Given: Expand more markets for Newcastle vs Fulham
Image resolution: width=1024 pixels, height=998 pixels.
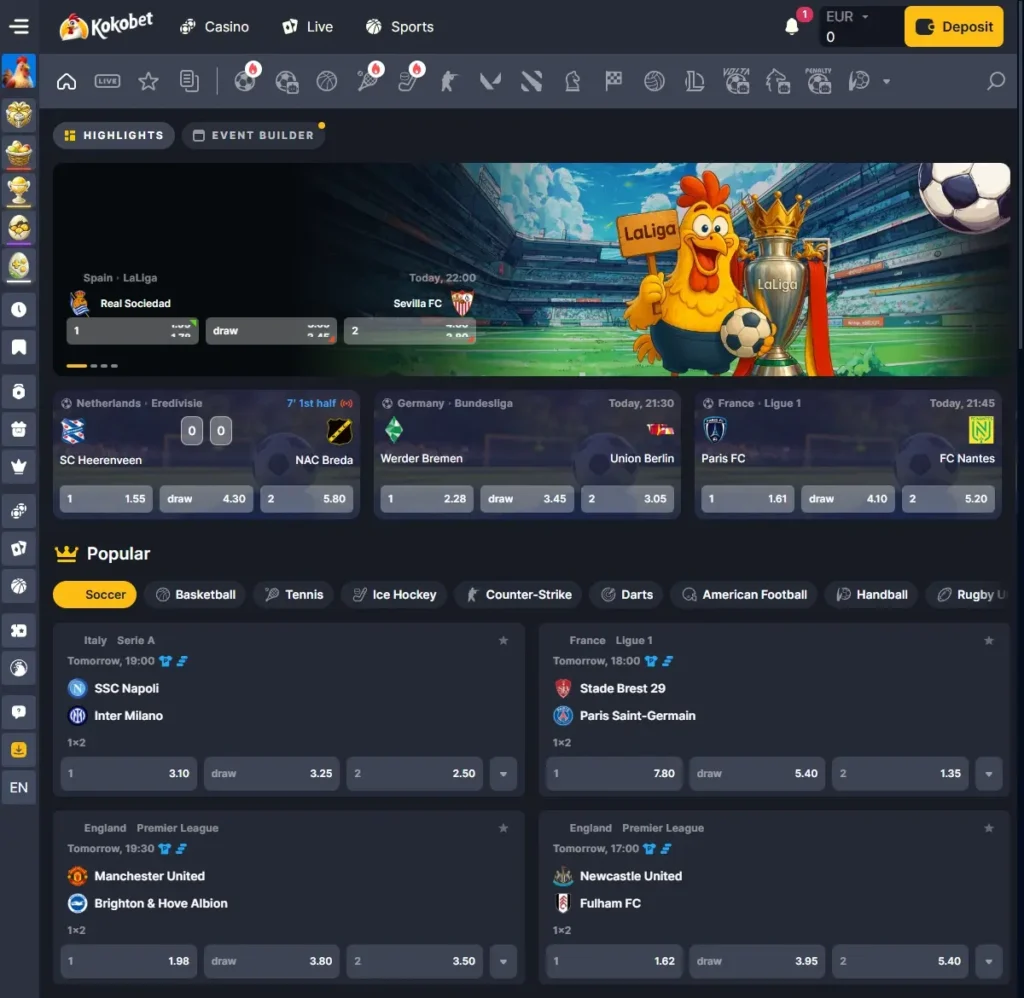Looking at the screenshot, I should coord(989,961).
